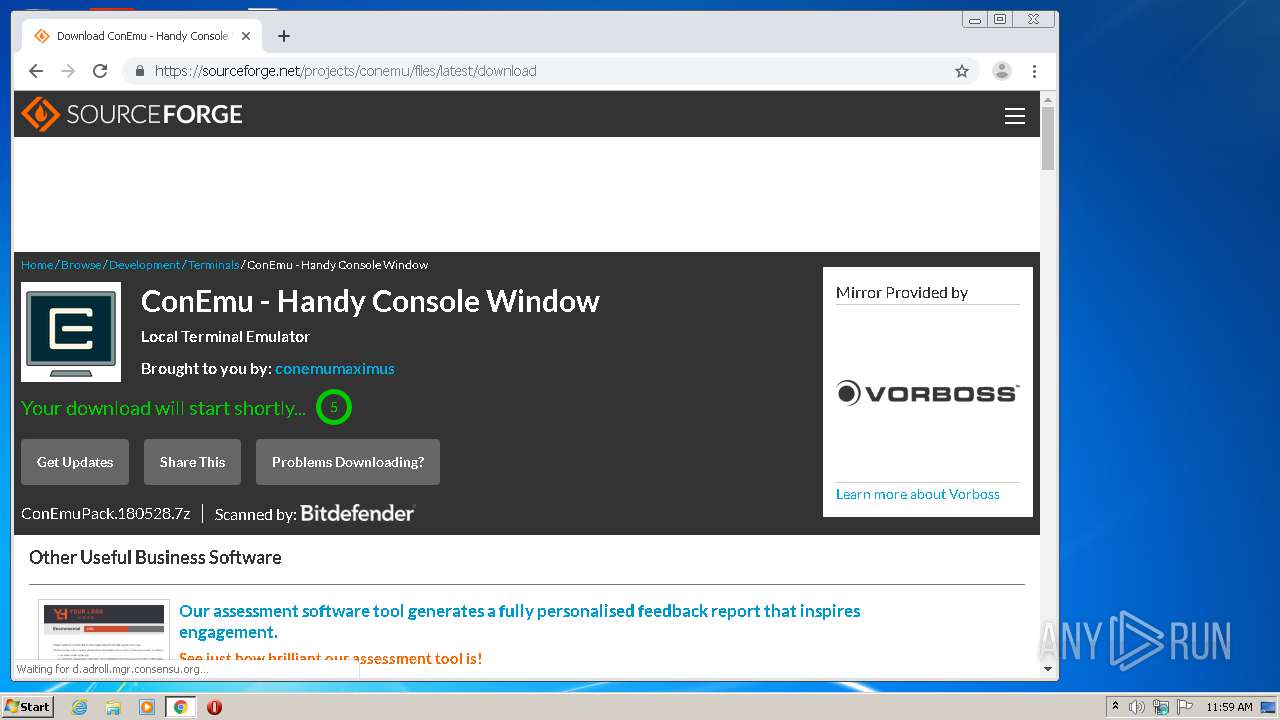Click the Bitdefender logo text
Image resolution: width=1280 pixels, height=720 pixels.
point(357,513)
